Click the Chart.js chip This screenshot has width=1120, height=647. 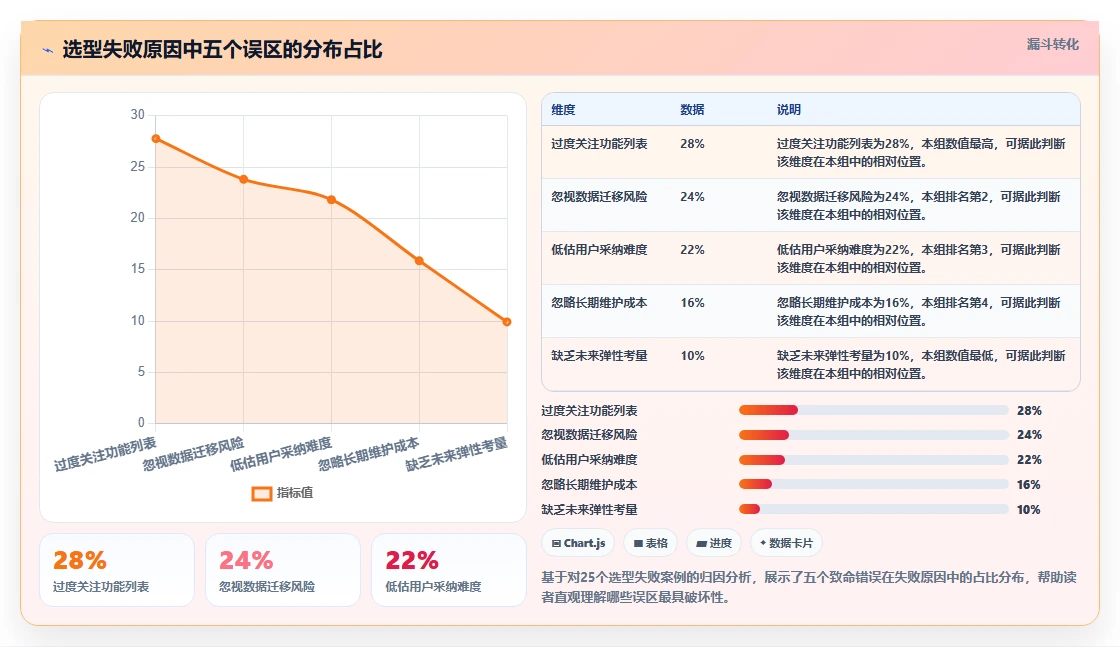click(578, 543)
